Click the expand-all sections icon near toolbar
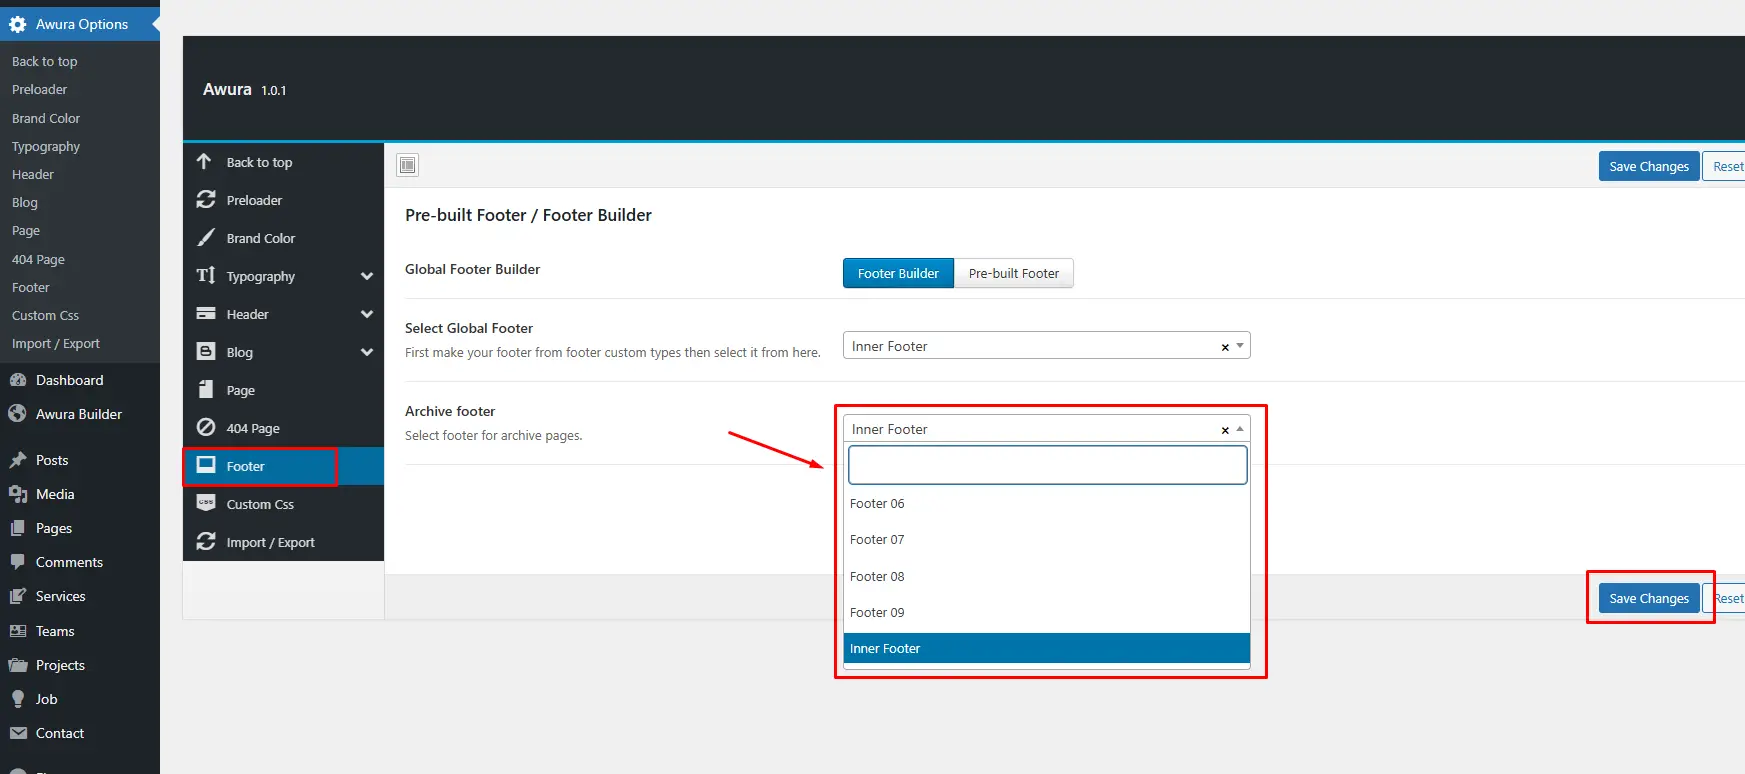The width and height of the screenshot is (1745, 774). click(x=408, y=165)
